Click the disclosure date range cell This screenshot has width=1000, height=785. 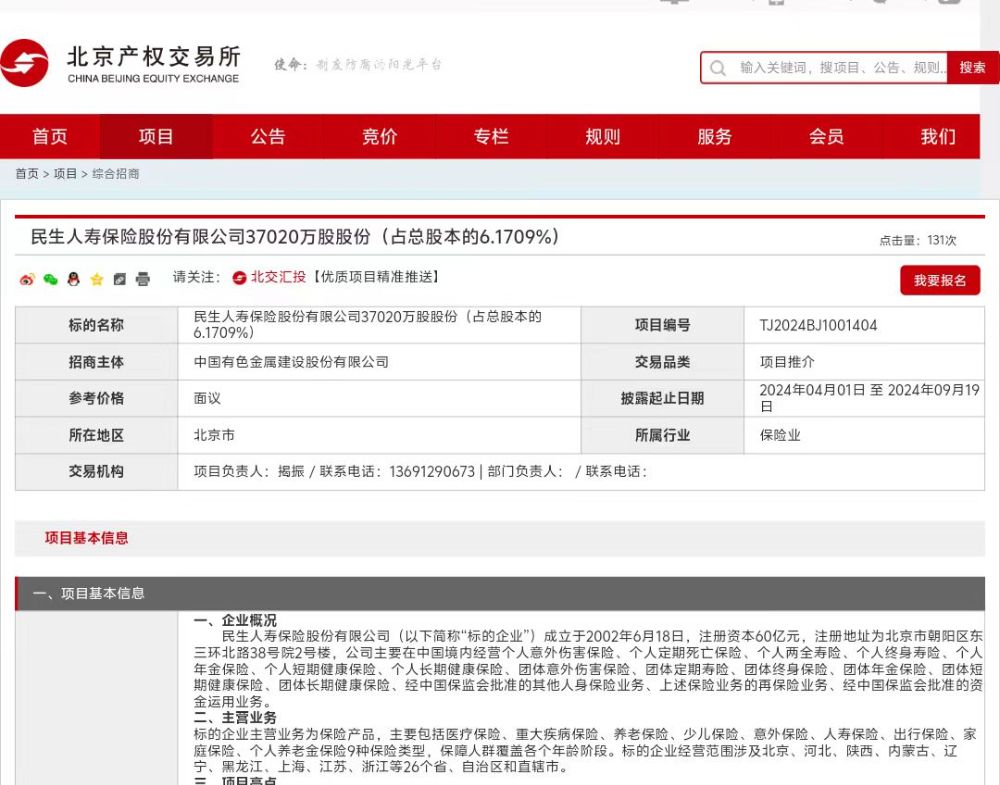click(864, 399)
